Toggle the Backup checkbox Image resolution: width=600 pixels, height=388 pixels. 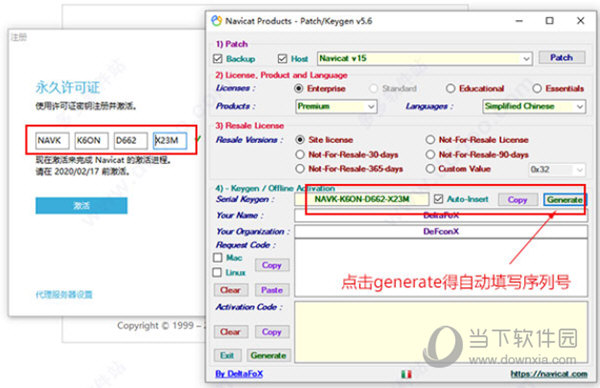(218, 59)
